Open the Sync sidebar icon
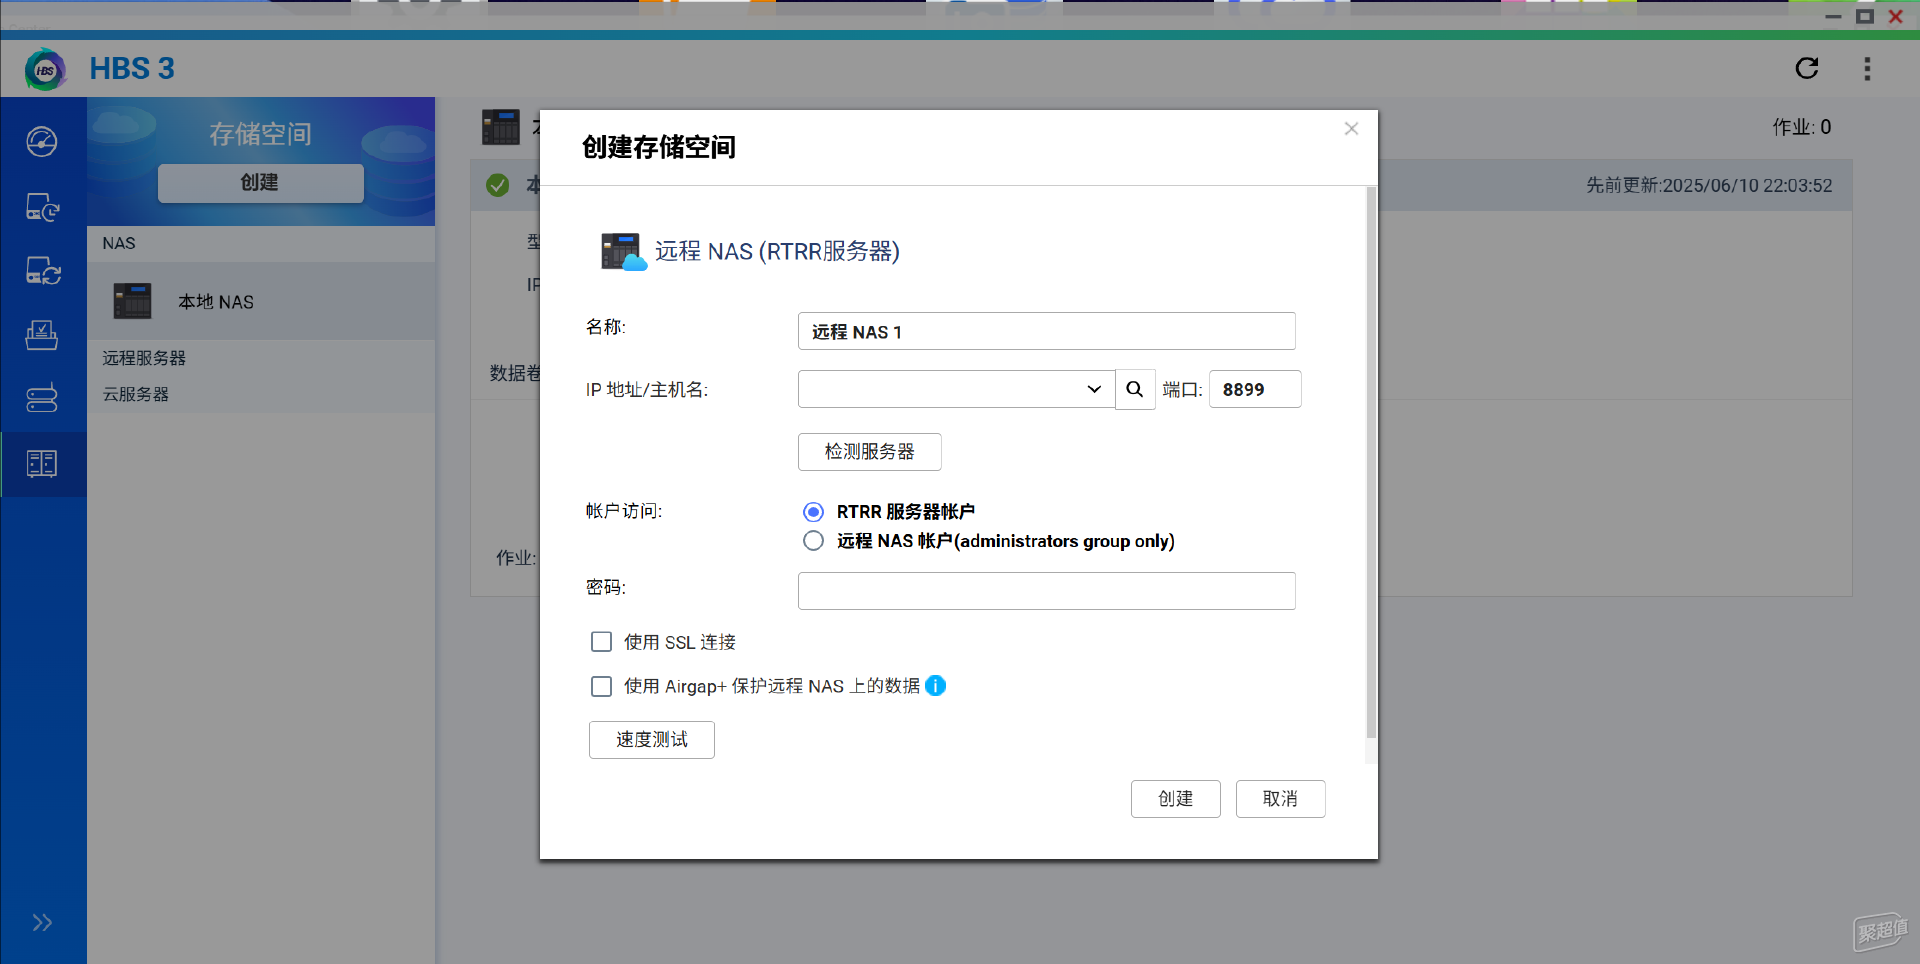The image size is (1920, 964). [42, 271]
